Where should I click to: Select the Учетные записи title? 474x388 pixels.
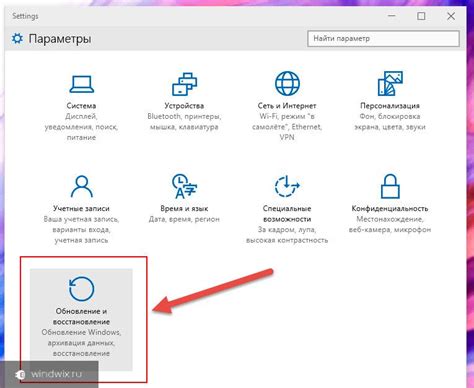pyautogui.click(x=81, y=208)
